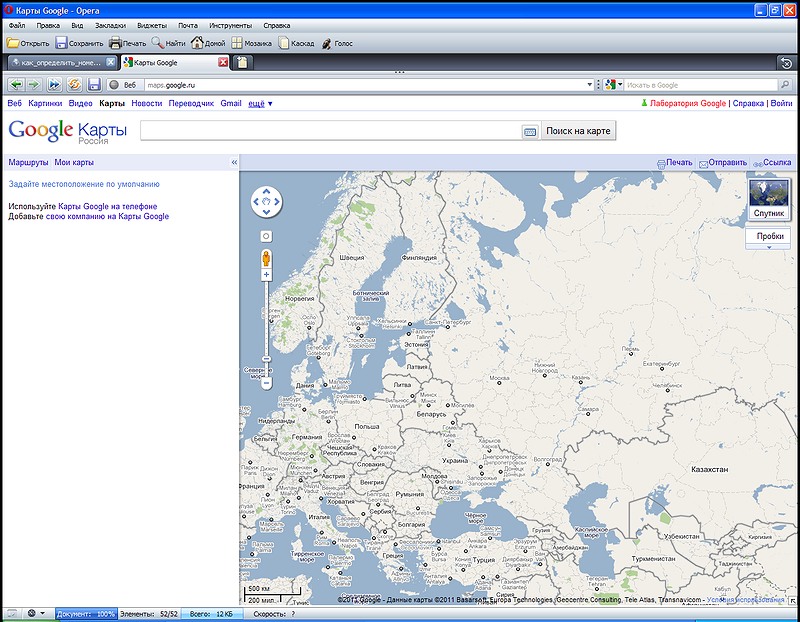Toggle the Пробки traffic layer
Image resolution: width=800 pixels, height=622 pixels.
point(769,237)
